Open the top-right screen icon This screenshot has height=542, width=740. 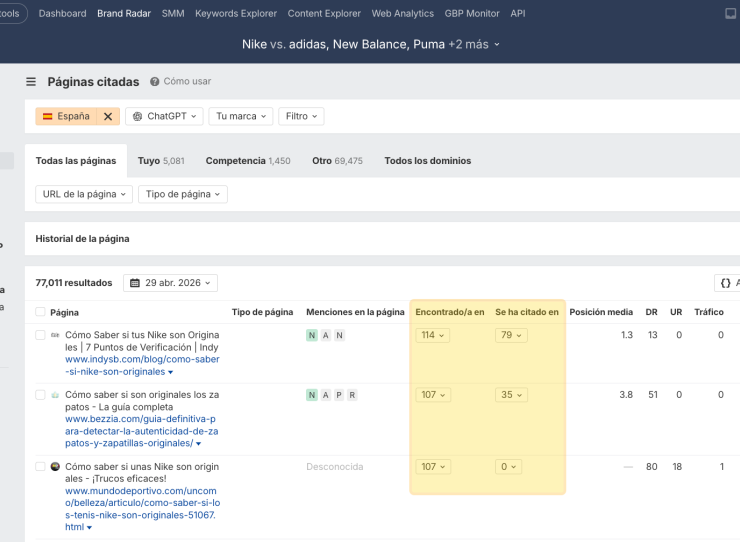(x=731, y=14)
